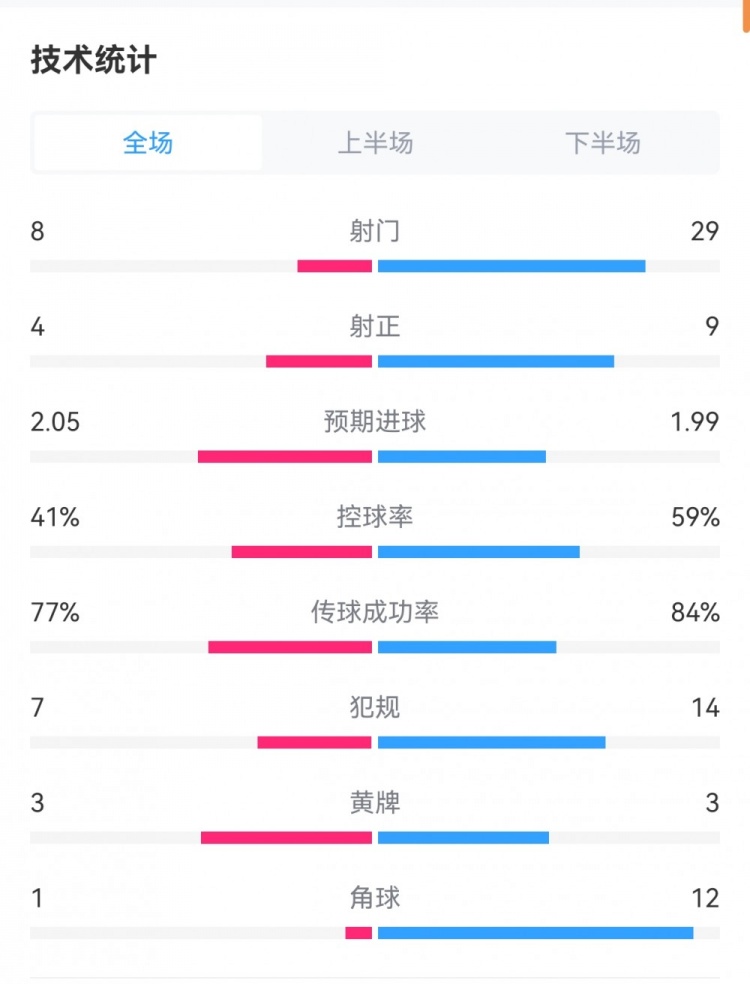Tap the 29 shots value

click(x=704, y=231)
